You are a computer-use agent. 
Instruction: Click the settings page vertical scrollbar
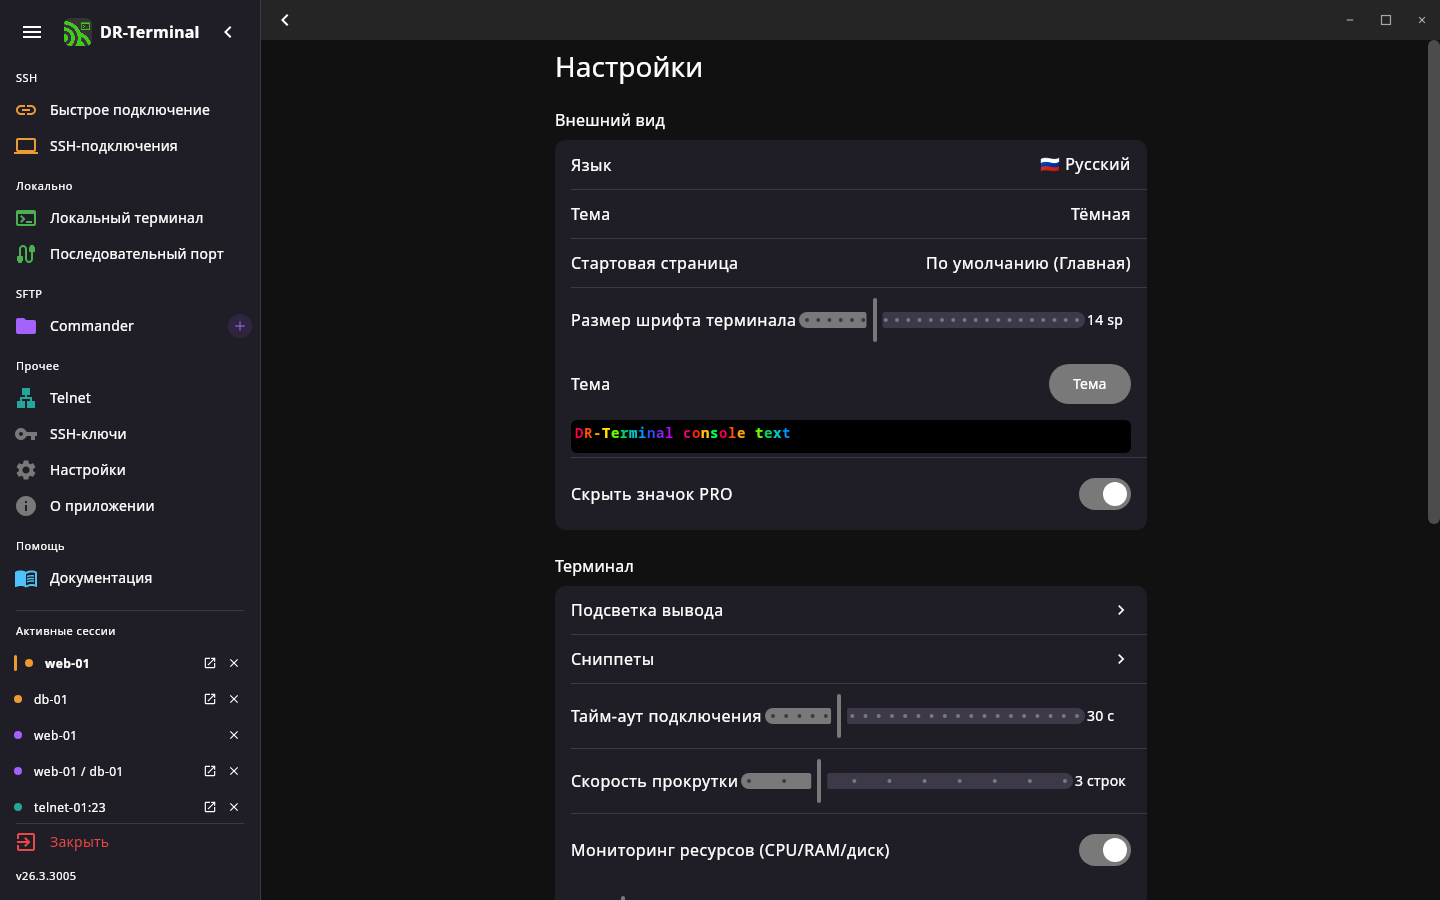[x=1433, y=281]
